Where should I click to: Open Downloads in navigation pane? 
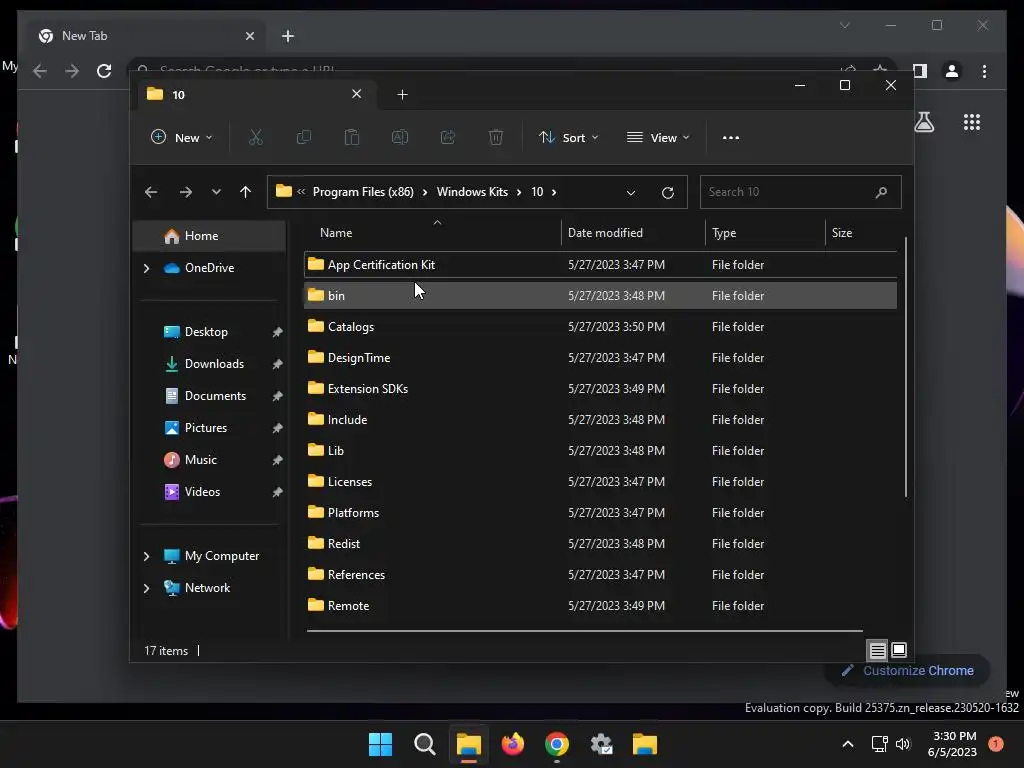pyautogui.click(x=214, y=364)
